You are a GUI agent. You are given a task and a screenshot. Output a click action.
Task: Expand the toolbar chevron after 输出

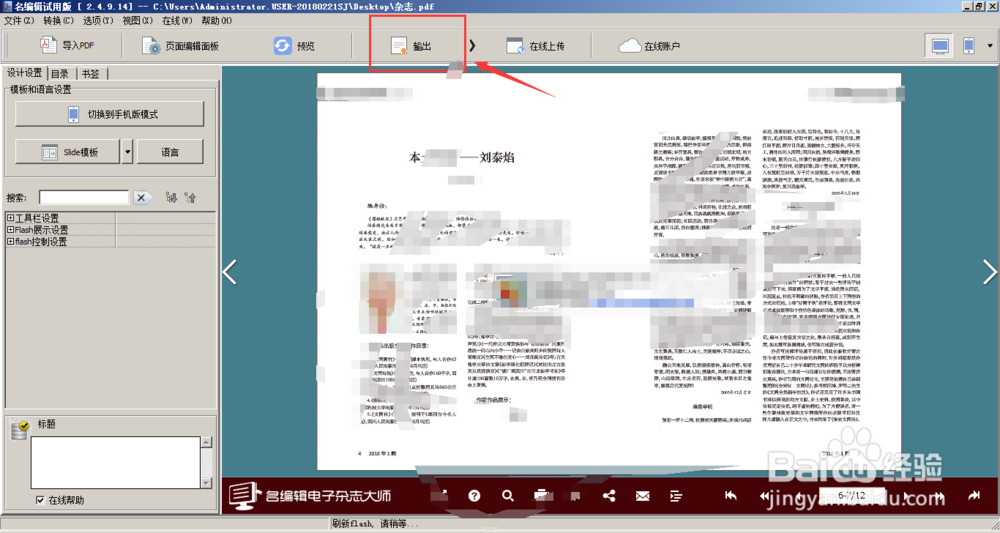[x=473, y=46]
